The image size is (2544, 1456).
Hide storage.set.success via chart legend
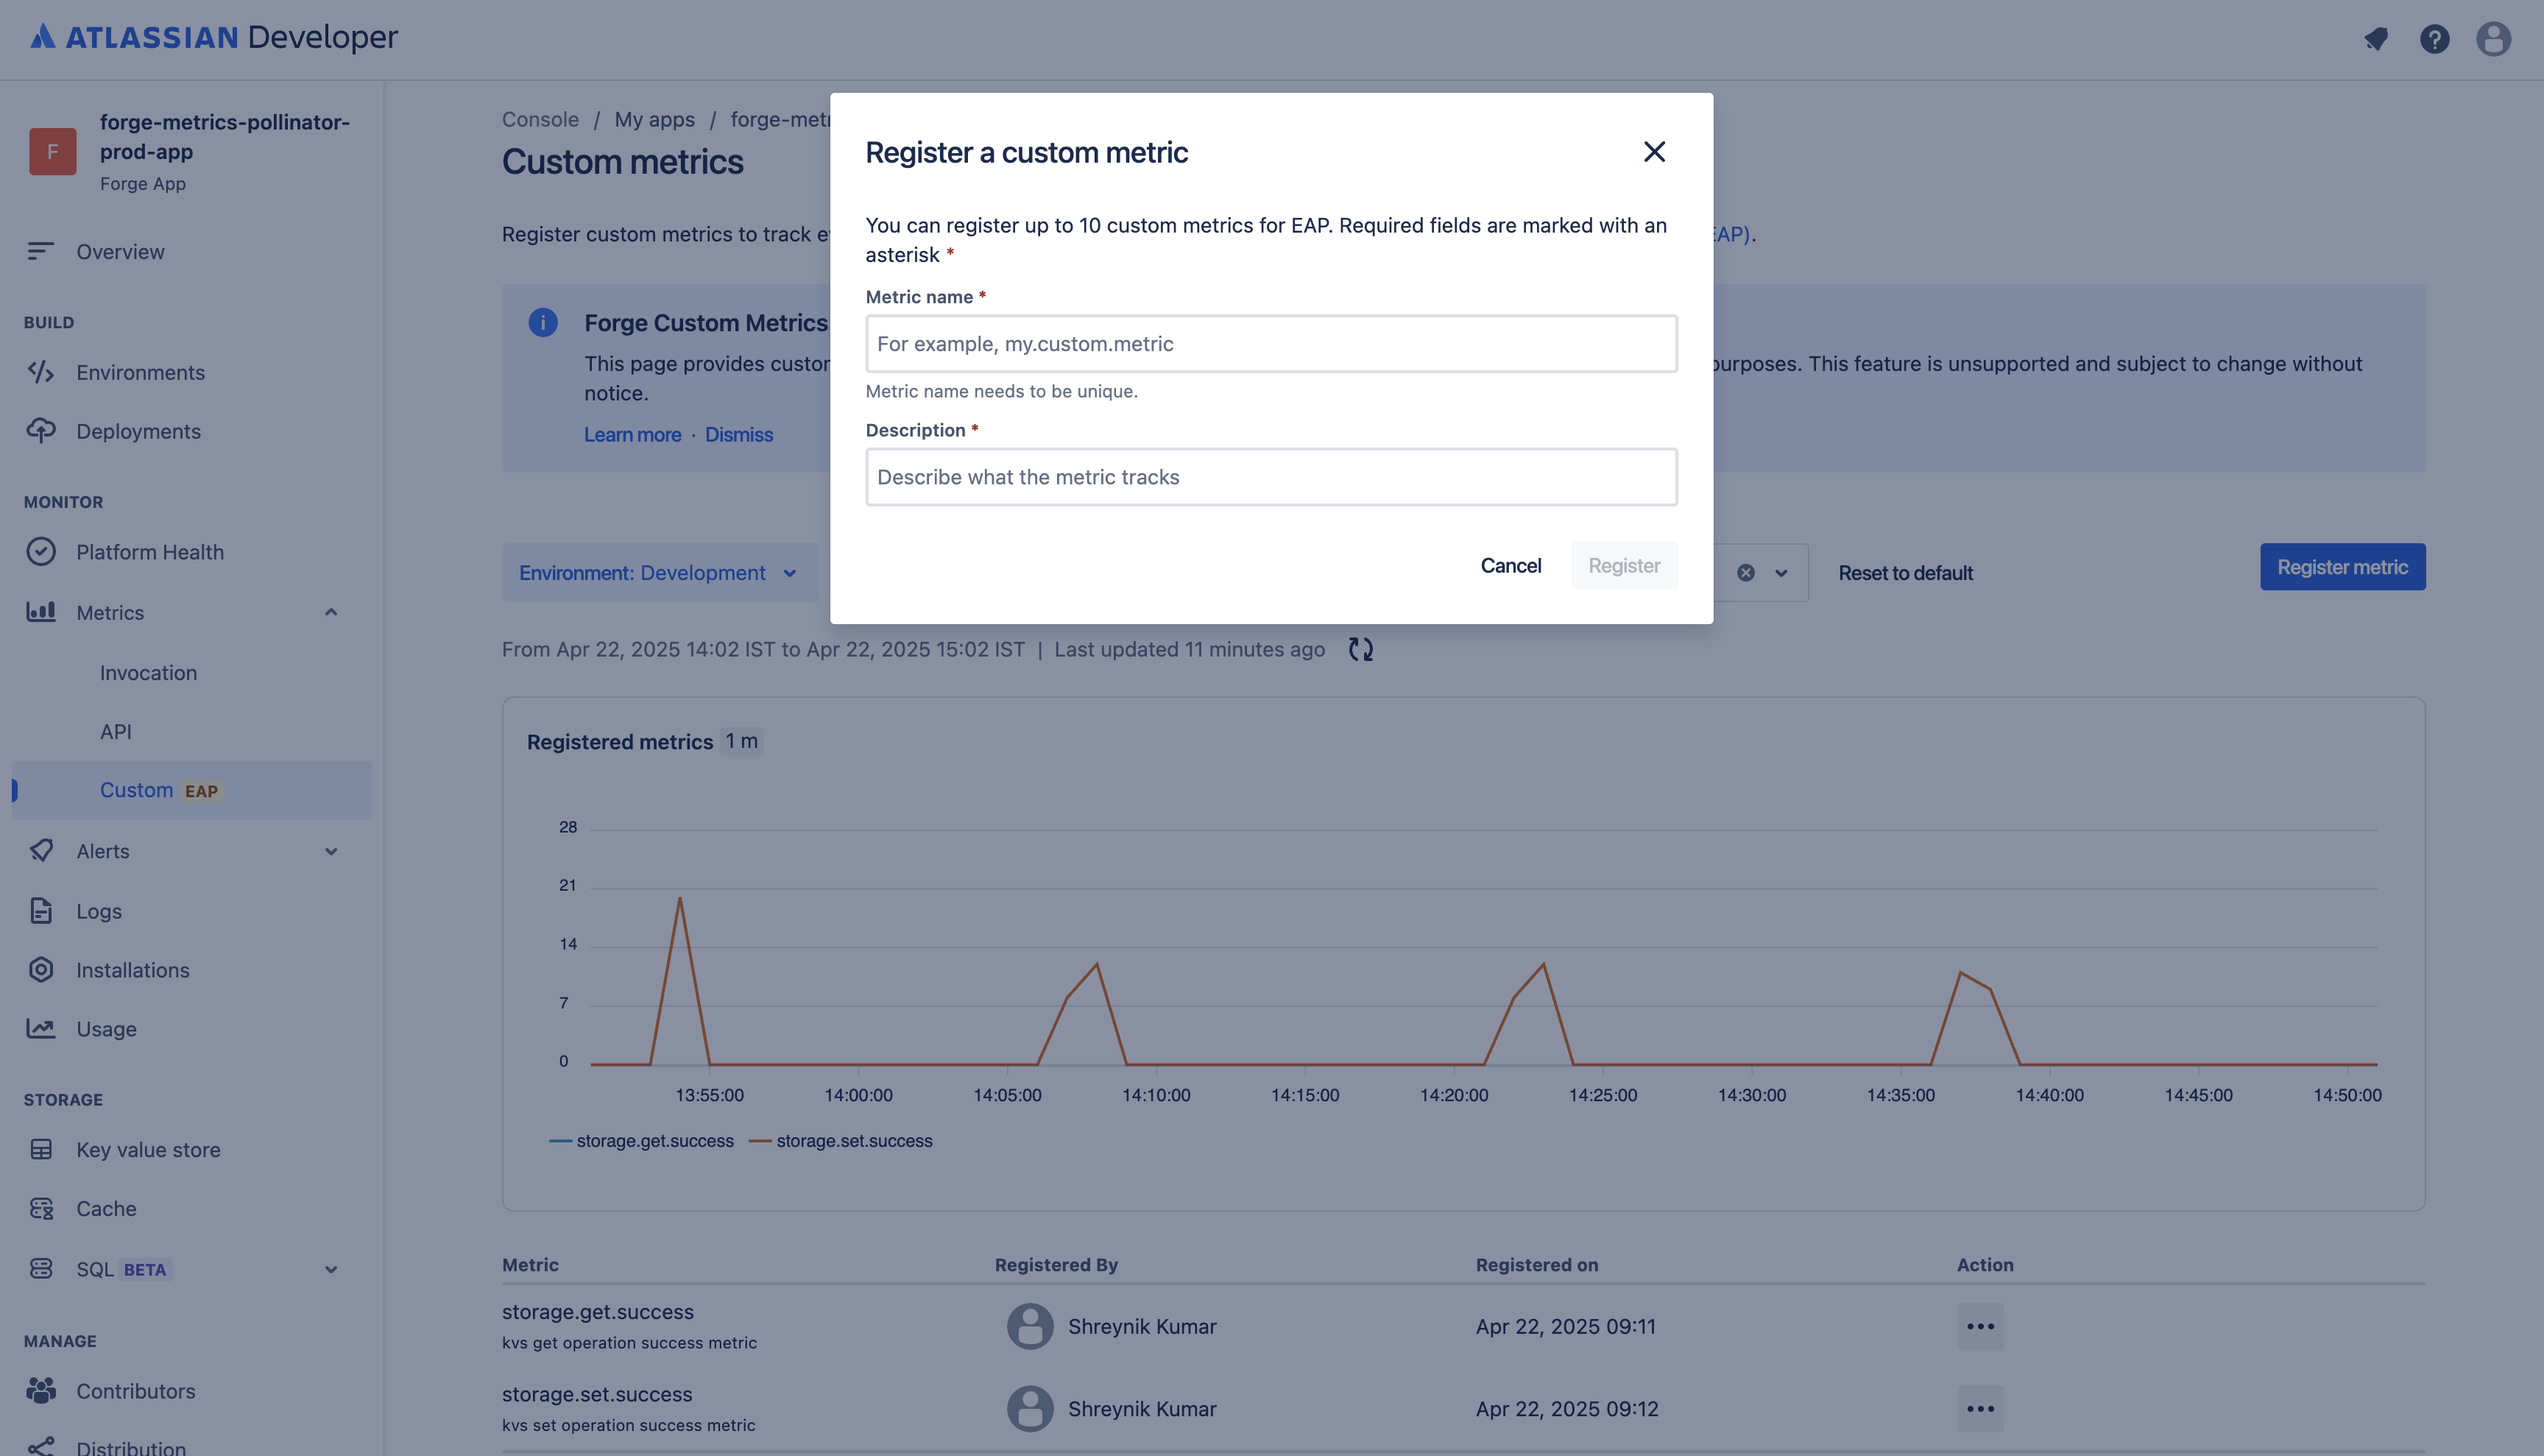(x=855, y=1140)
